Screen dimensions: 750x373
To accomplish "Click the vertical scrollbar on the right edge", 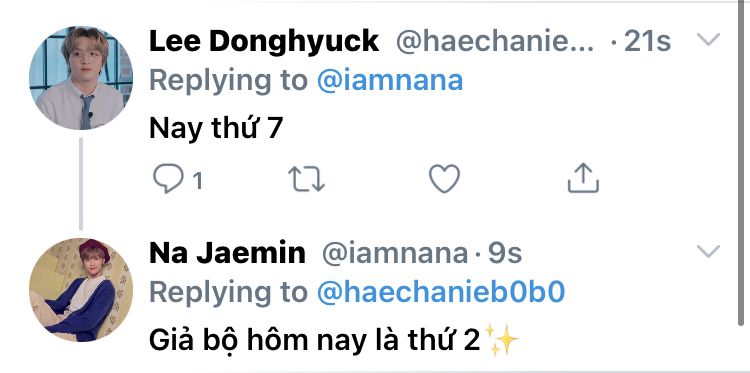I will click(745, 165).
